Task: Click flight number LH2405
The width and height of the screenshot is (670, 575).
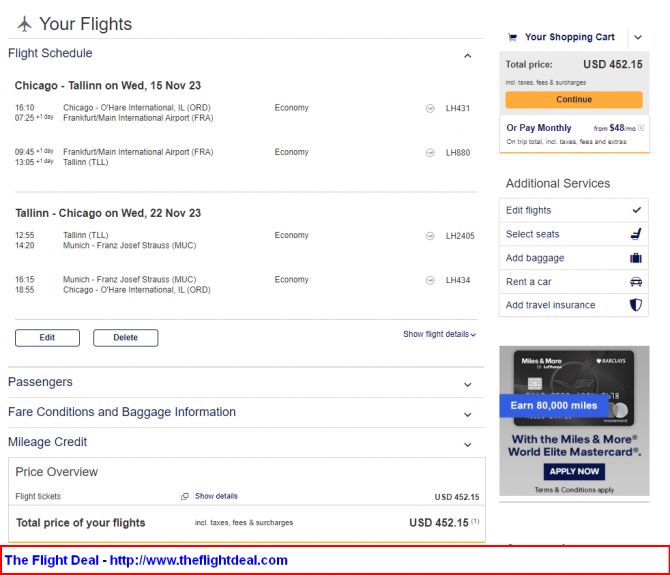Action: pyautogui.click(x=460, y=236)
